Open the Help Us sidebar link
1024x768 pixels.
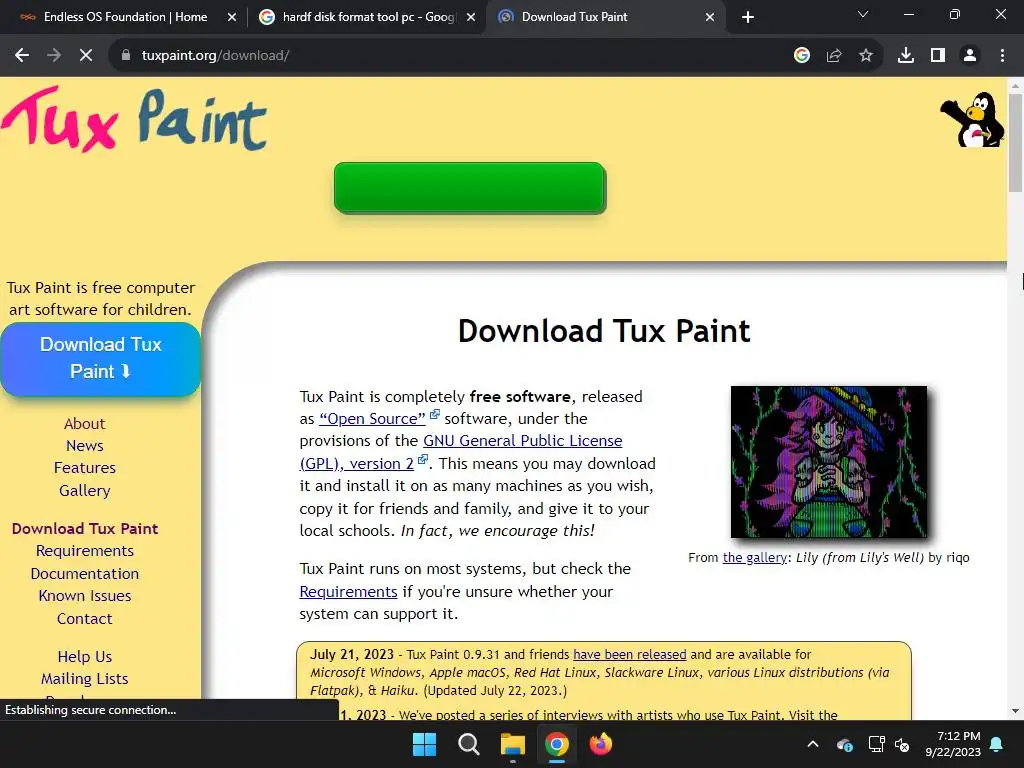click(84, 657)
